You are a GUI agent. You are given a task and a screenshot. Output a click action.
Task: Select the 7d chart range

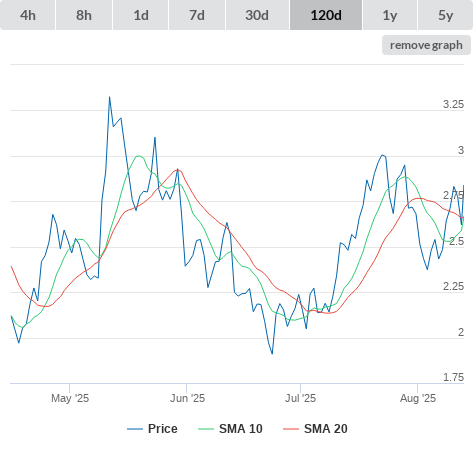point(197,15)
